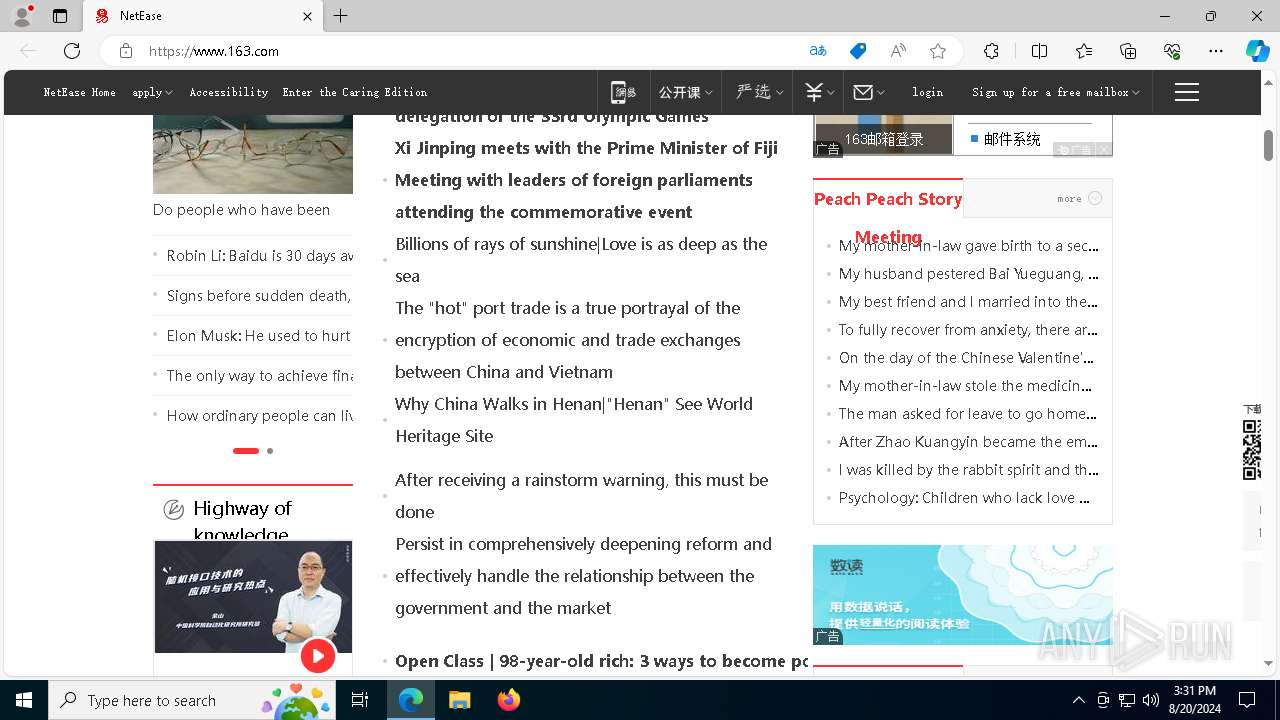Click the scrollbar down arrow
The width and height of the screenshot is (1280, 720).
coord(1268,663)
